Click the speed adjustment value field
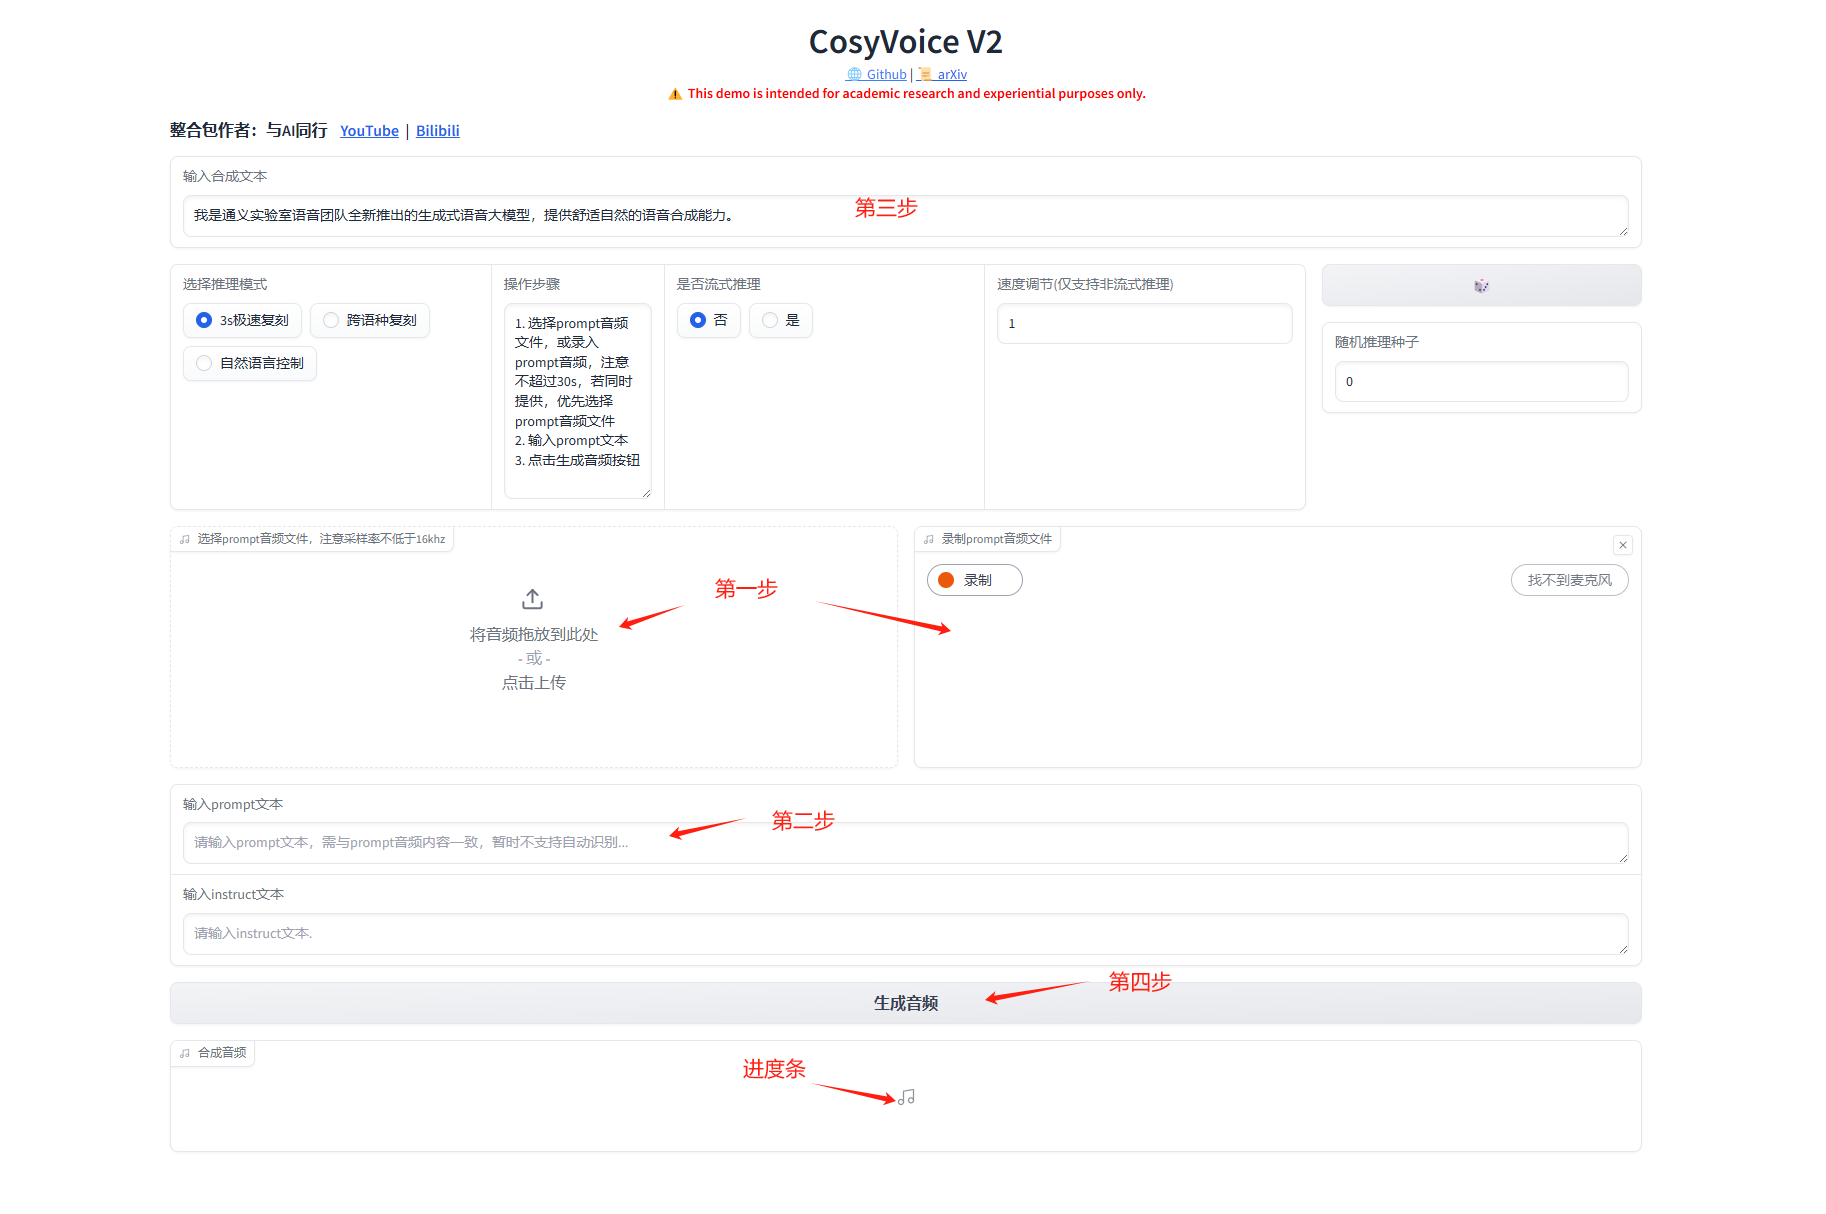Viewport: 1826px width, 1214px height. tap(1145, 324)
